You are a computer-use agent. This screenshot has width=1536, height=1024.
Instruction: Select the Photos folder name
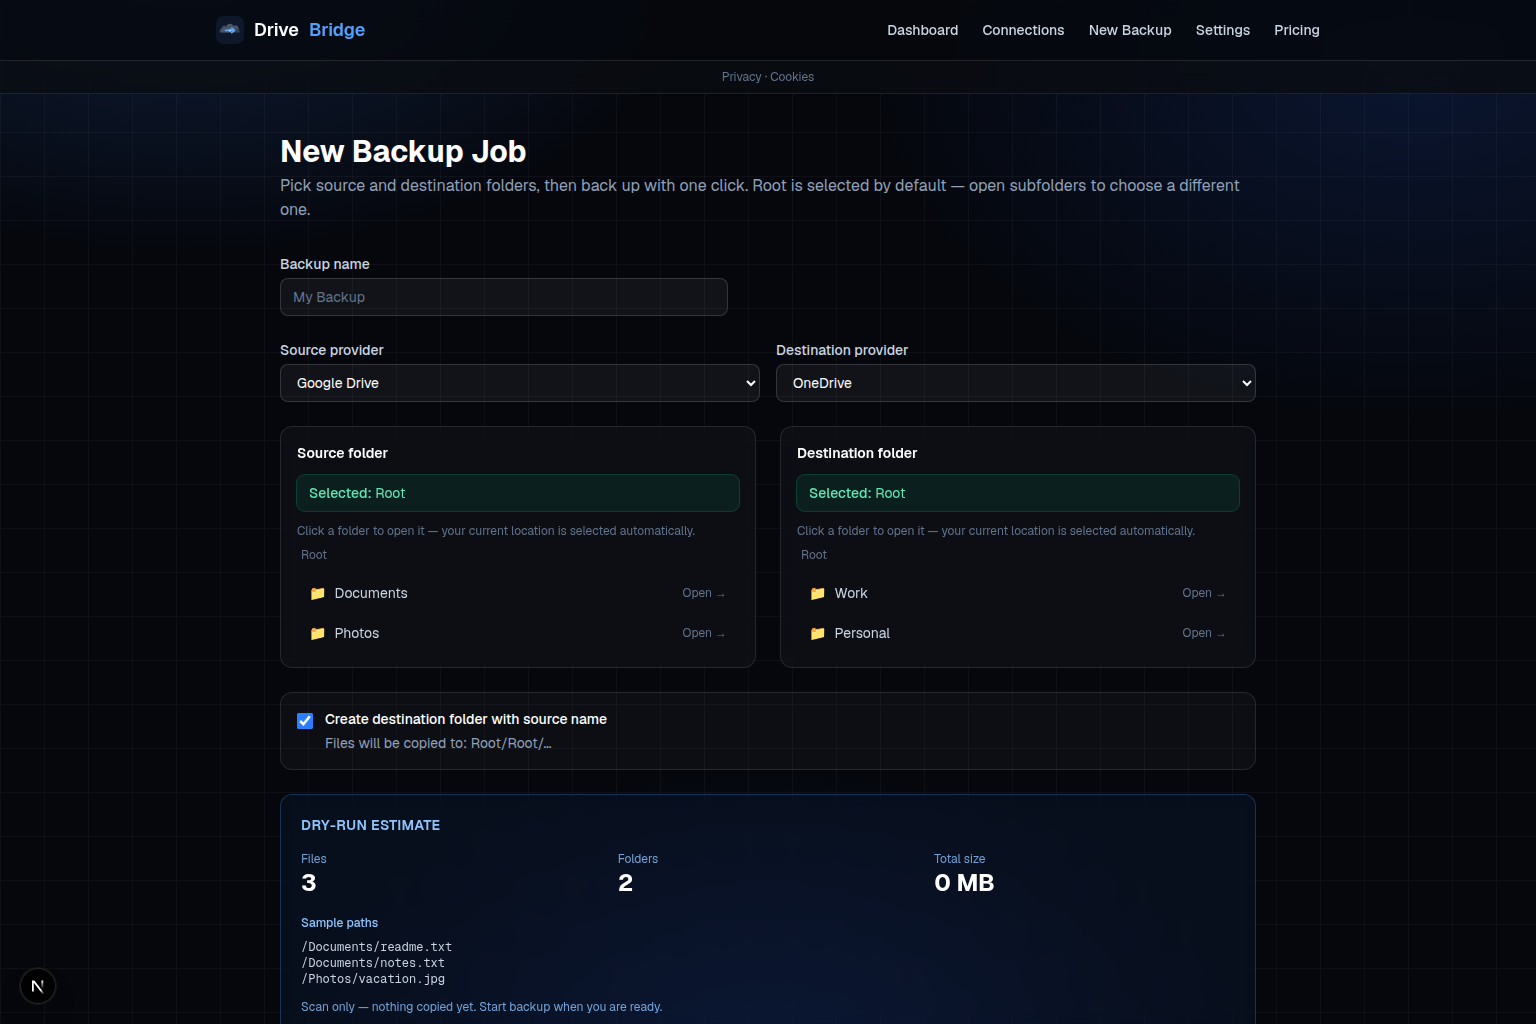tap(357, 633)
